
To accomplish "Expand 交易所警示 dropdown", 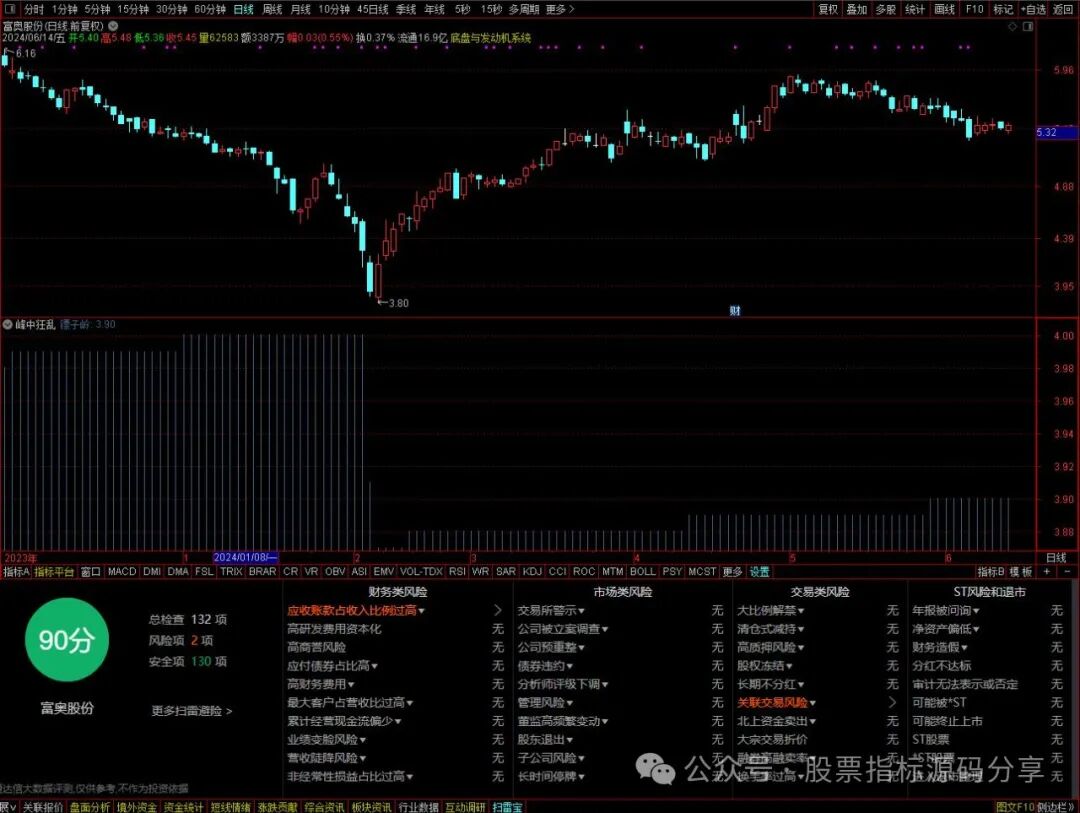I will click(551, 610).
